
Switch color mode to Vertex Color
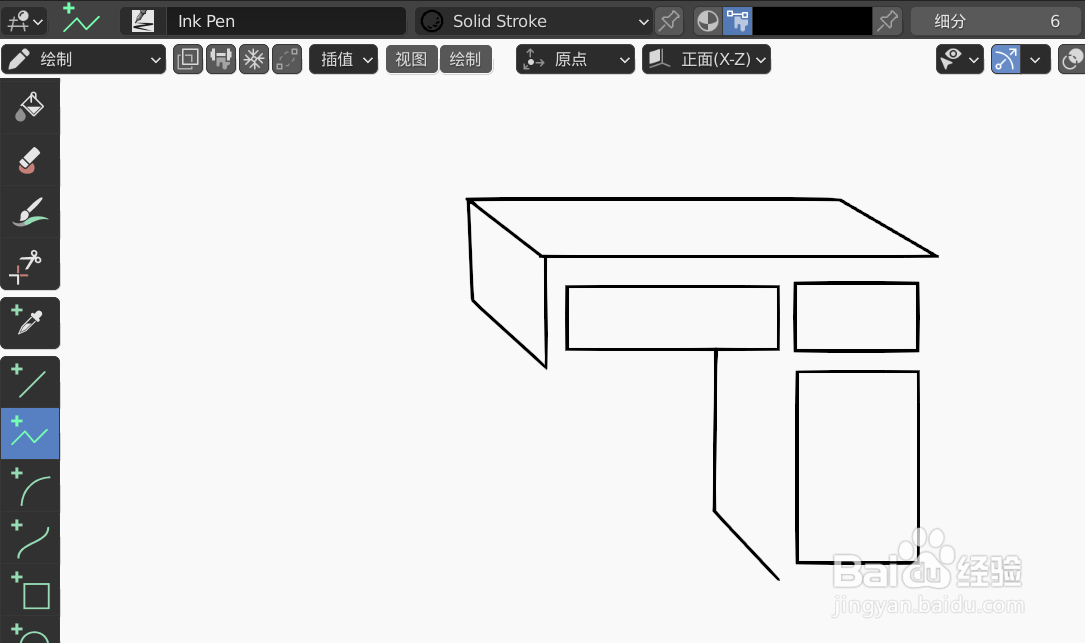click(x=738, y=21)
